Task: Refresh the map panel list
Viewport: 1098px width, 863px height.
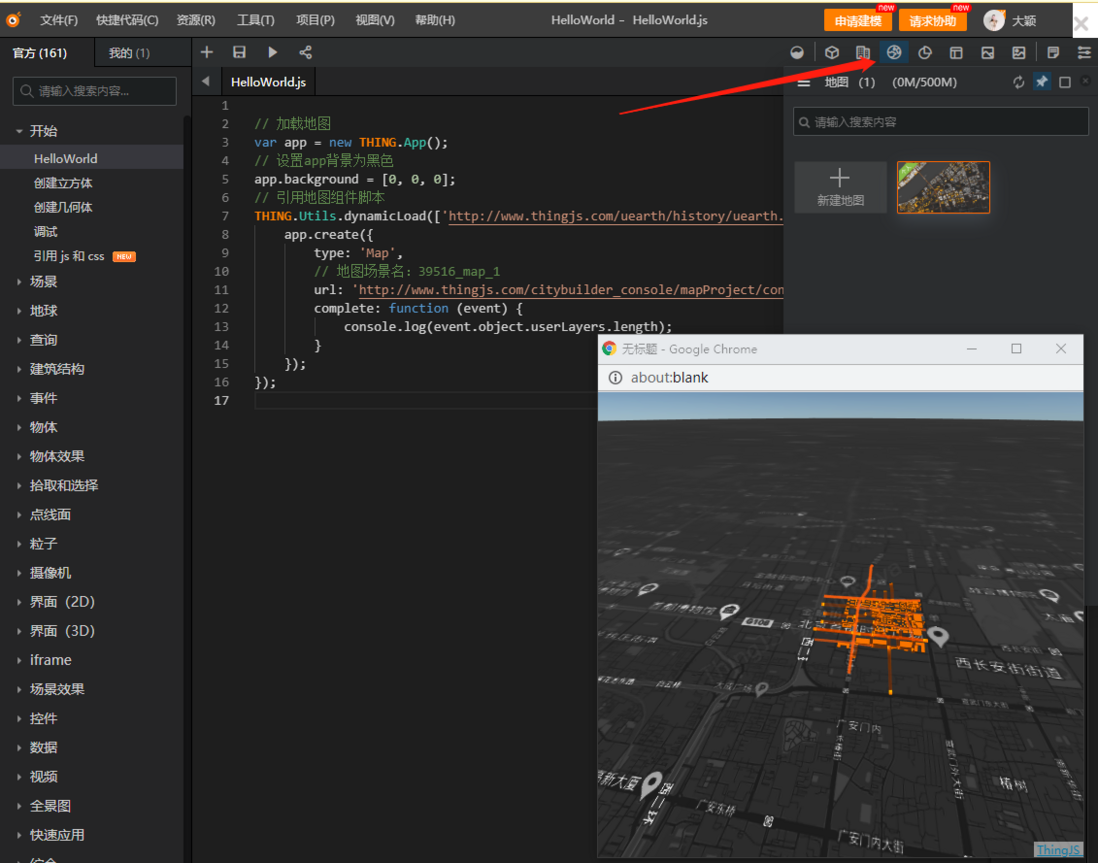Action: point(1018,83)
